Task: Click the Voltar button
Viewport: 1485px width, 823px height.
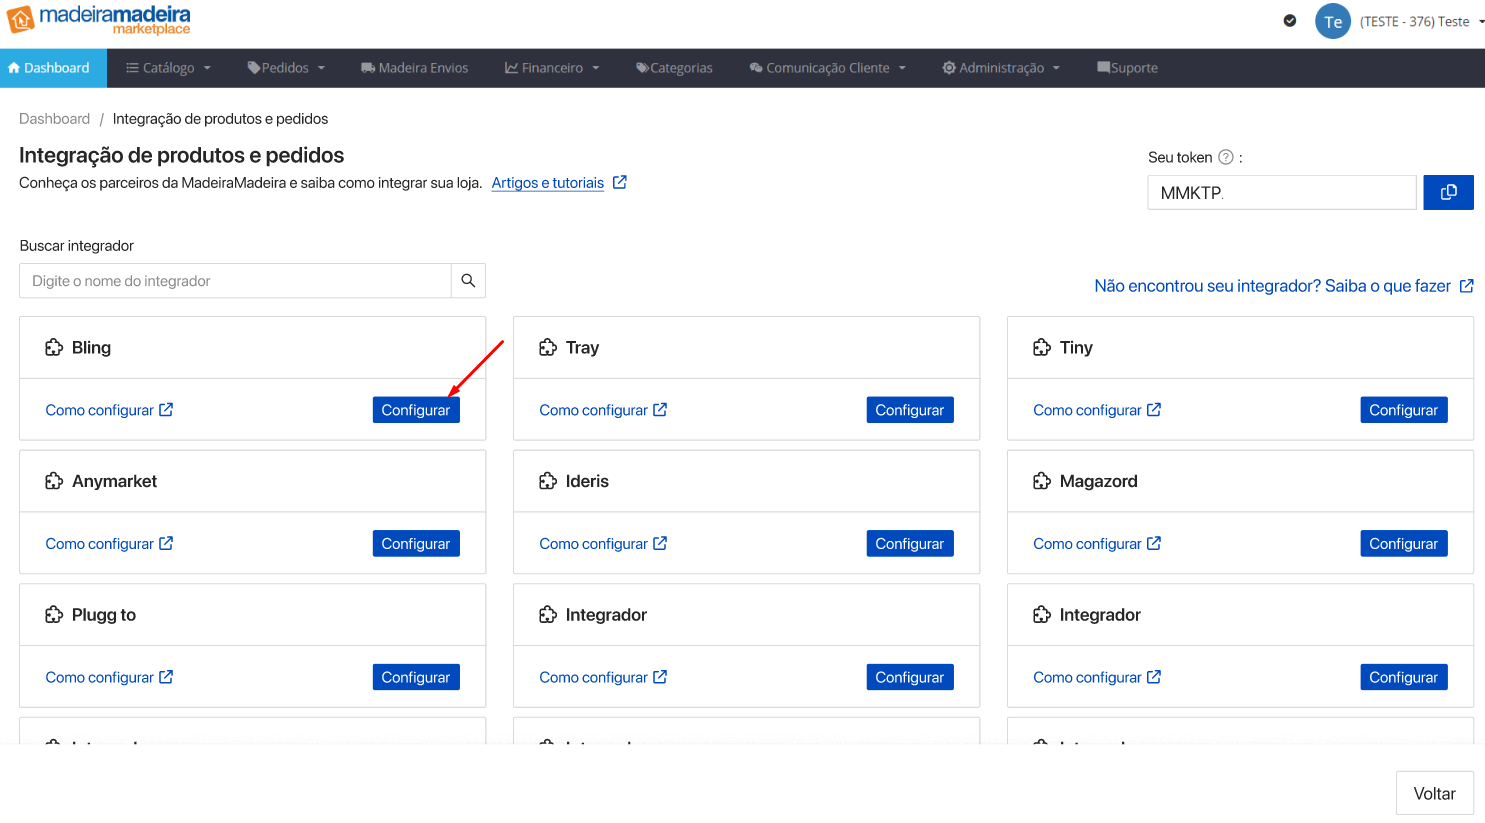Action: point(1434,793)
